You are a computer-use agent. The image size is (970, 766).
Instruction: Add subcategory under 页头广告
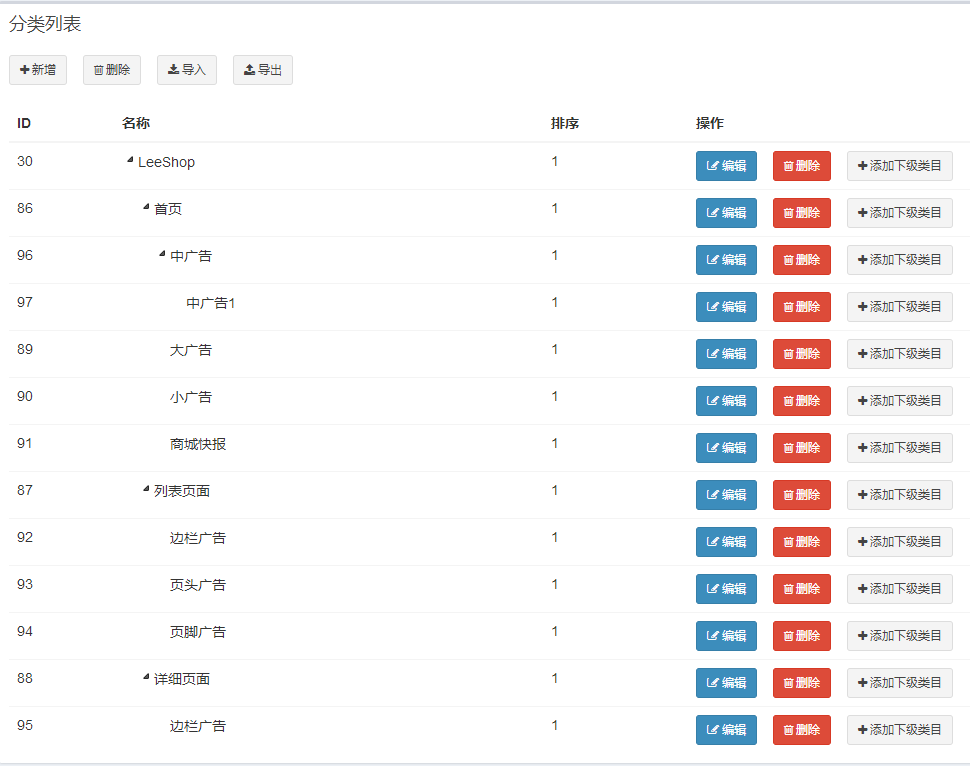pyautogui.click(x=899, y=589)
